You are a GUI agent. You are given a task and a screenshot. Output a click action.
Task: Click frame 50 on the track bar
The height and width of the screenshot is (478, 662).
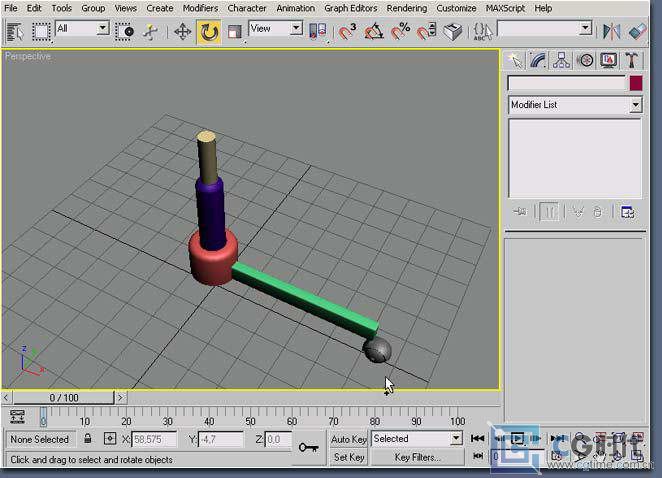click(250, 416)
